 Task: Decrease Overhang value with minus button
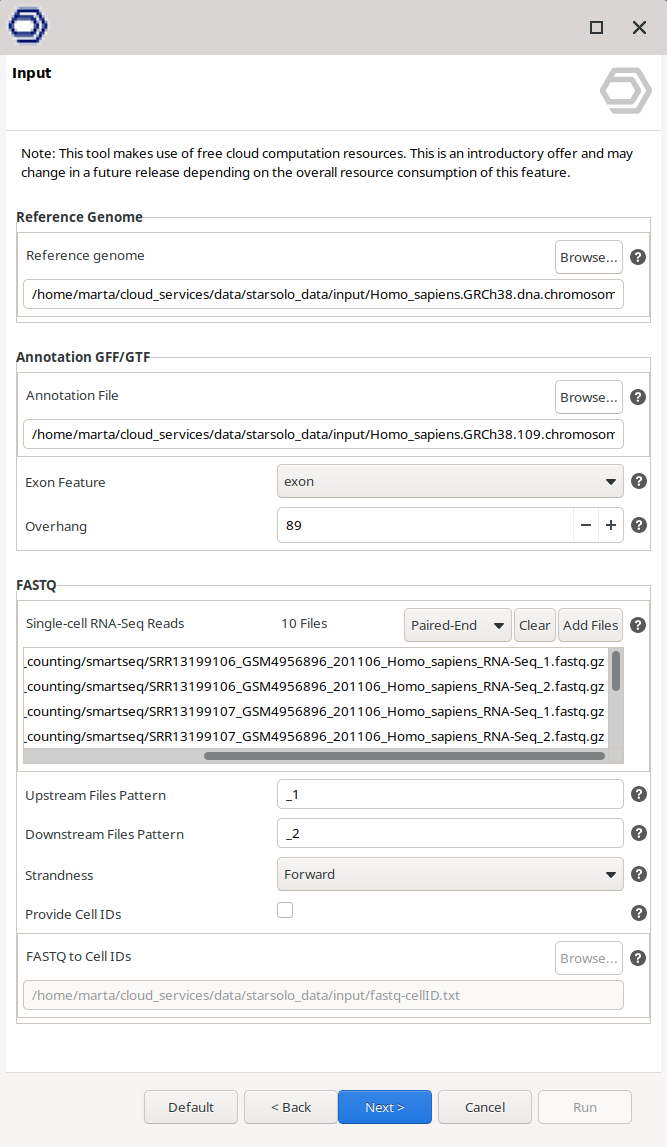[x=586, y=525]
